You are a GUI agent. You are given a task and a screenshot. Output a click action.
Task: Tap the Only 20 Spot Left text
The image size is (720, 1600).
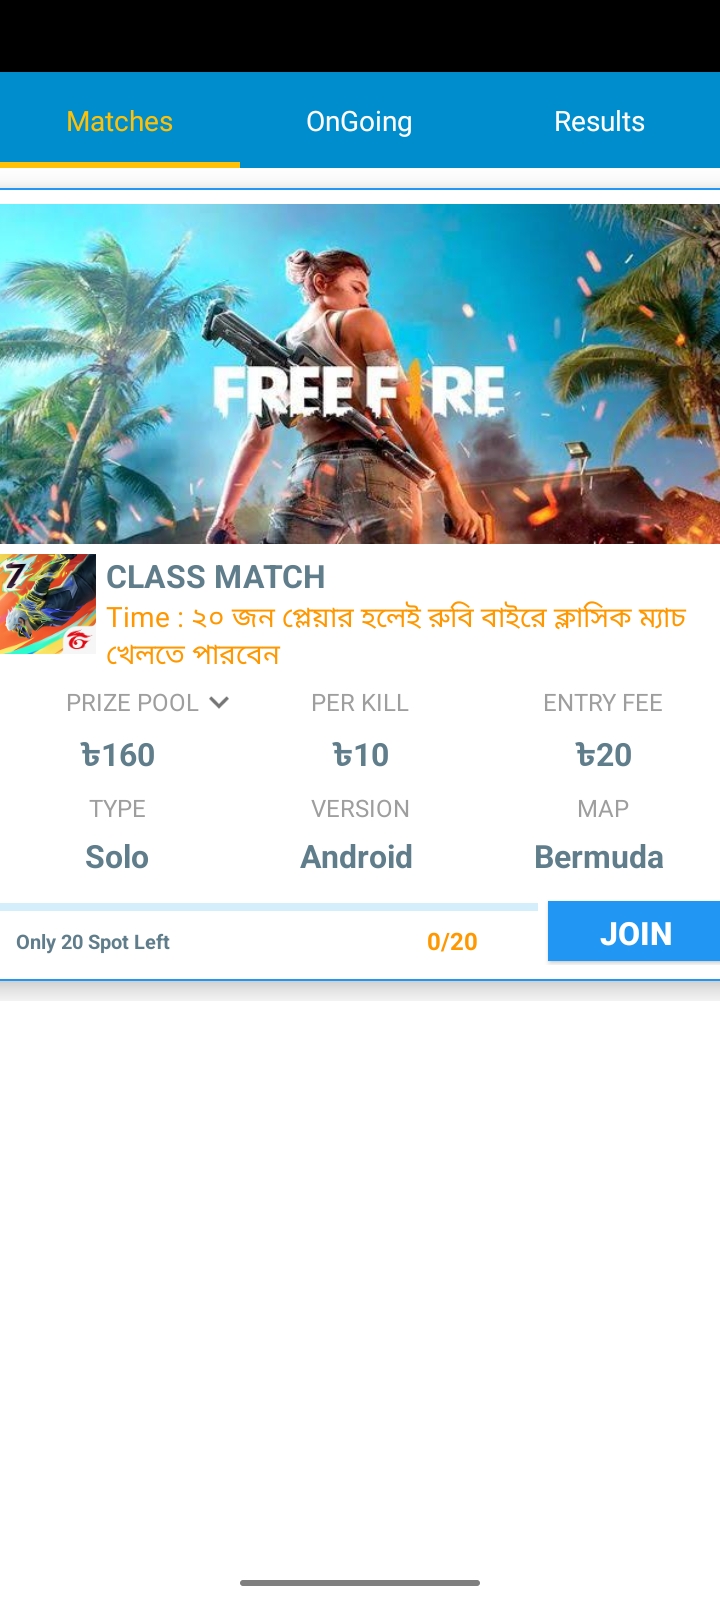click(x=93, y=942)
